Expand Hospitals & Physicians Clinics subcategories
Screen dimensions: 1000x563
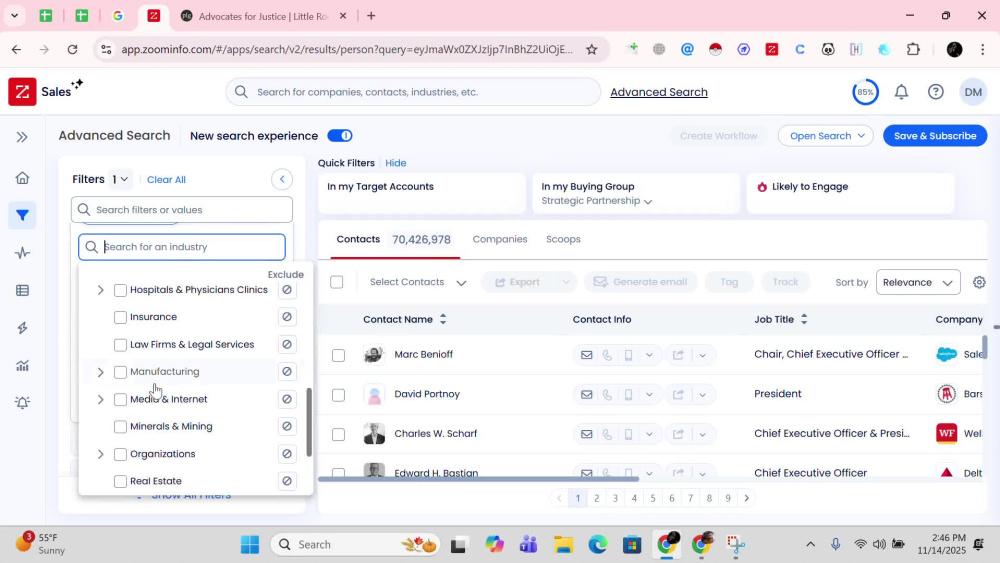point(100,290)
